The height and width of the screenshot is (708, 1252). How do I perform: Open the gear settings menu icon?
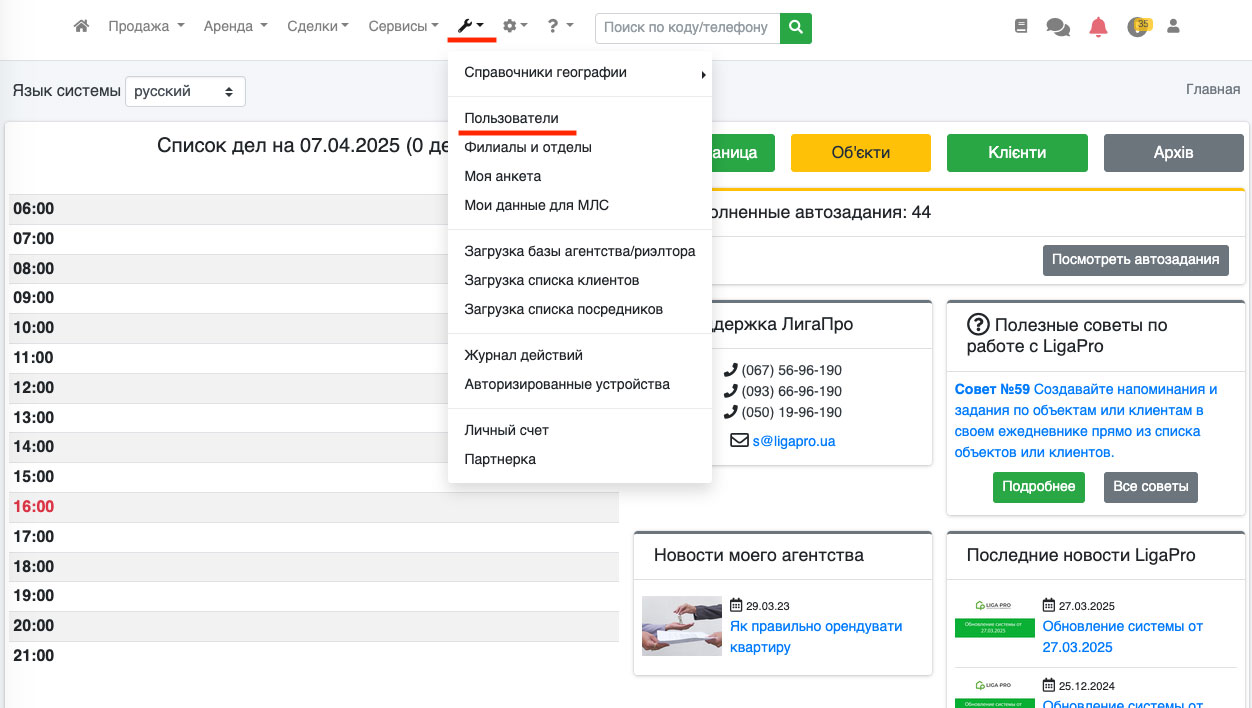[514, 27]
